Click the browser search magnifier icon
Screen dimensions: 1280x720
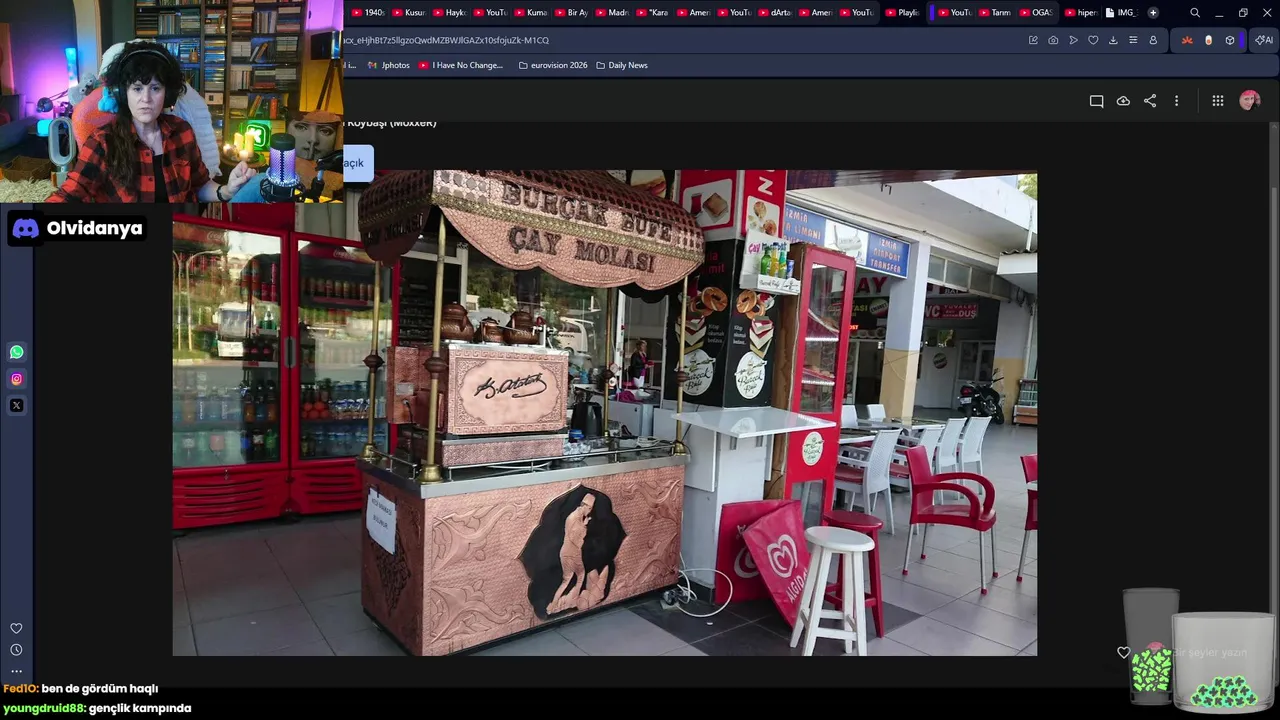[x=1195, y=13]
